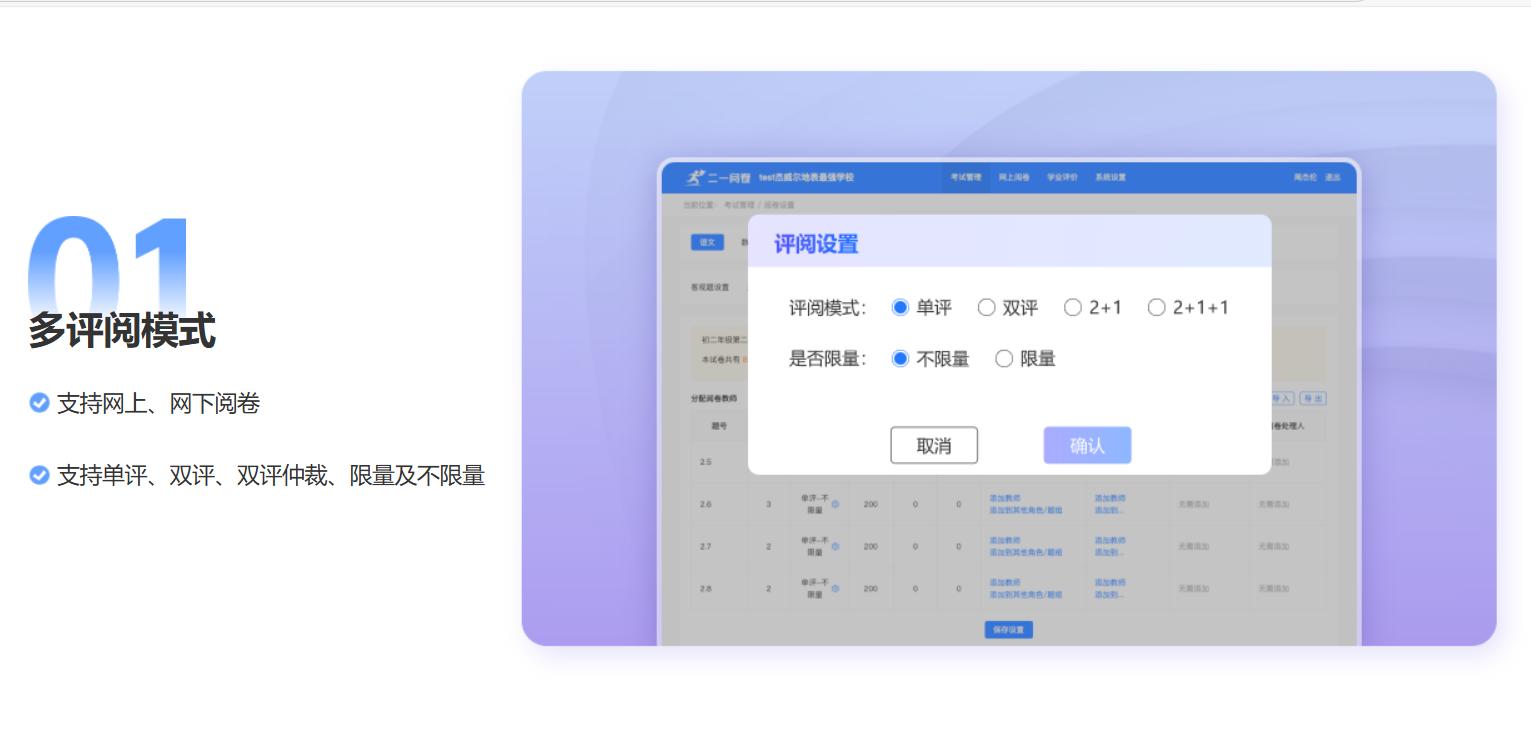Click the checkmark icon beside 支持单评、双评 feature text
1531x748 pixels.
[40, 477]
